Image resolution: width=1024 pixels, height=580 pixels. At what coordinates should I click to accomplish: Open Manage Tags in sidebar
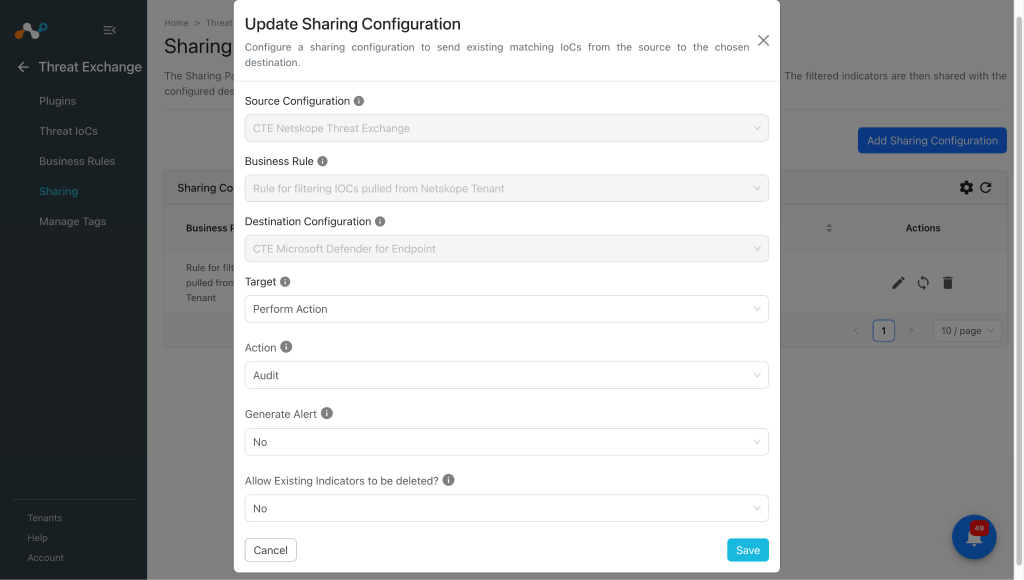(72, 221)
